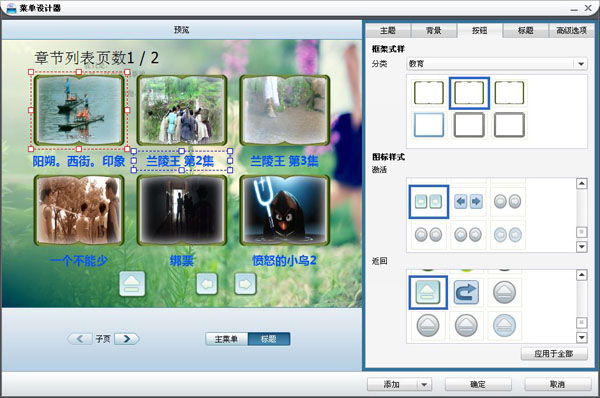Viewport: 600px width, 398px height.
Task: Switch to 标题 view toggle
Action: coord(269,339)
